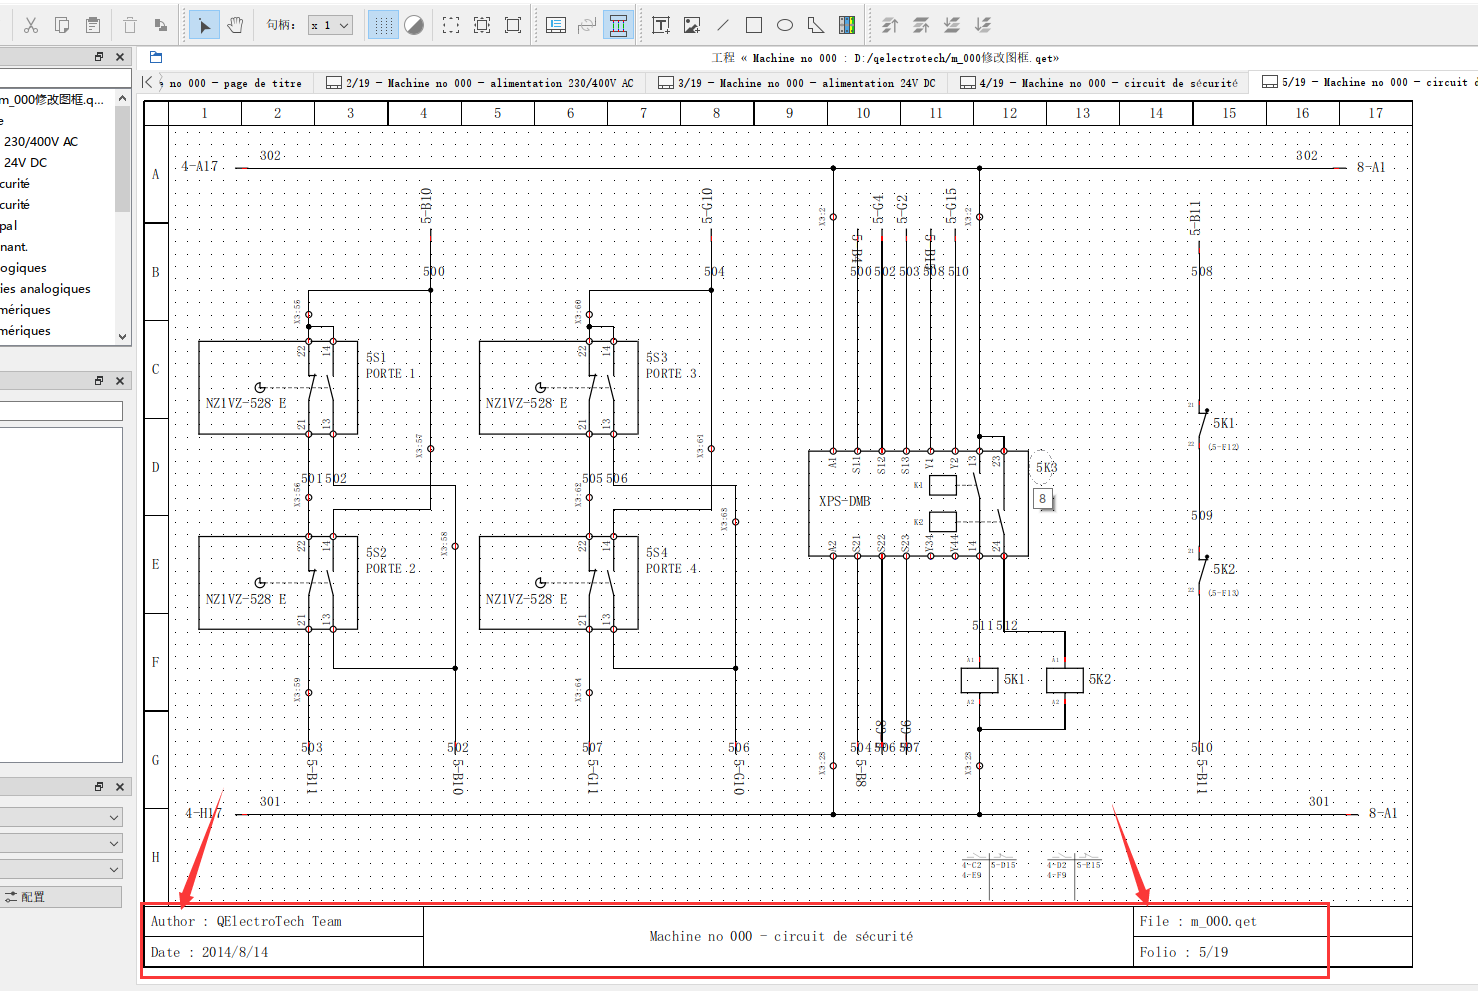Click the 配置 button
The height and width of the screenshot is (991, 1478).
(x=61, y=897)
